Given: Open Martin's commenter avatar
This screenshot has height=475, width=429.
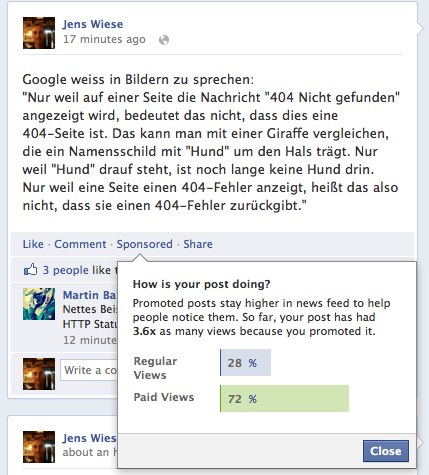Looking at the screenshot, I should 39,304.
